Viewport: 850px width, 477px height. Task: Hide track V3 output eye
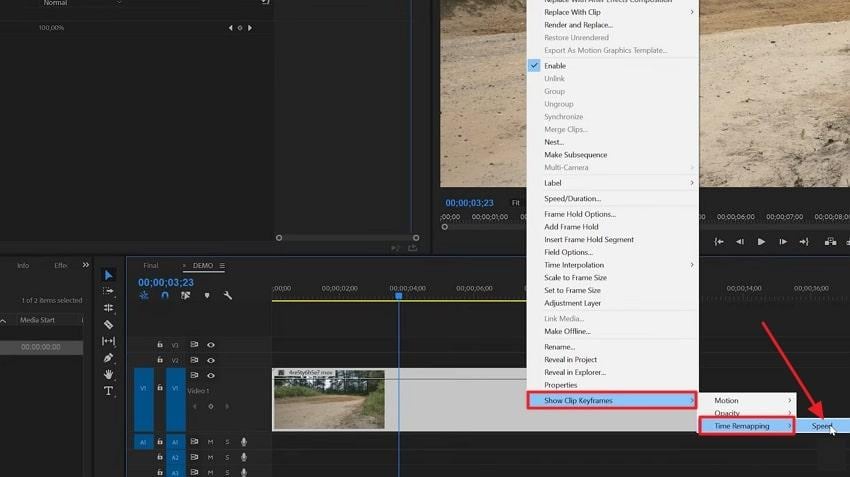coord(211,345)
